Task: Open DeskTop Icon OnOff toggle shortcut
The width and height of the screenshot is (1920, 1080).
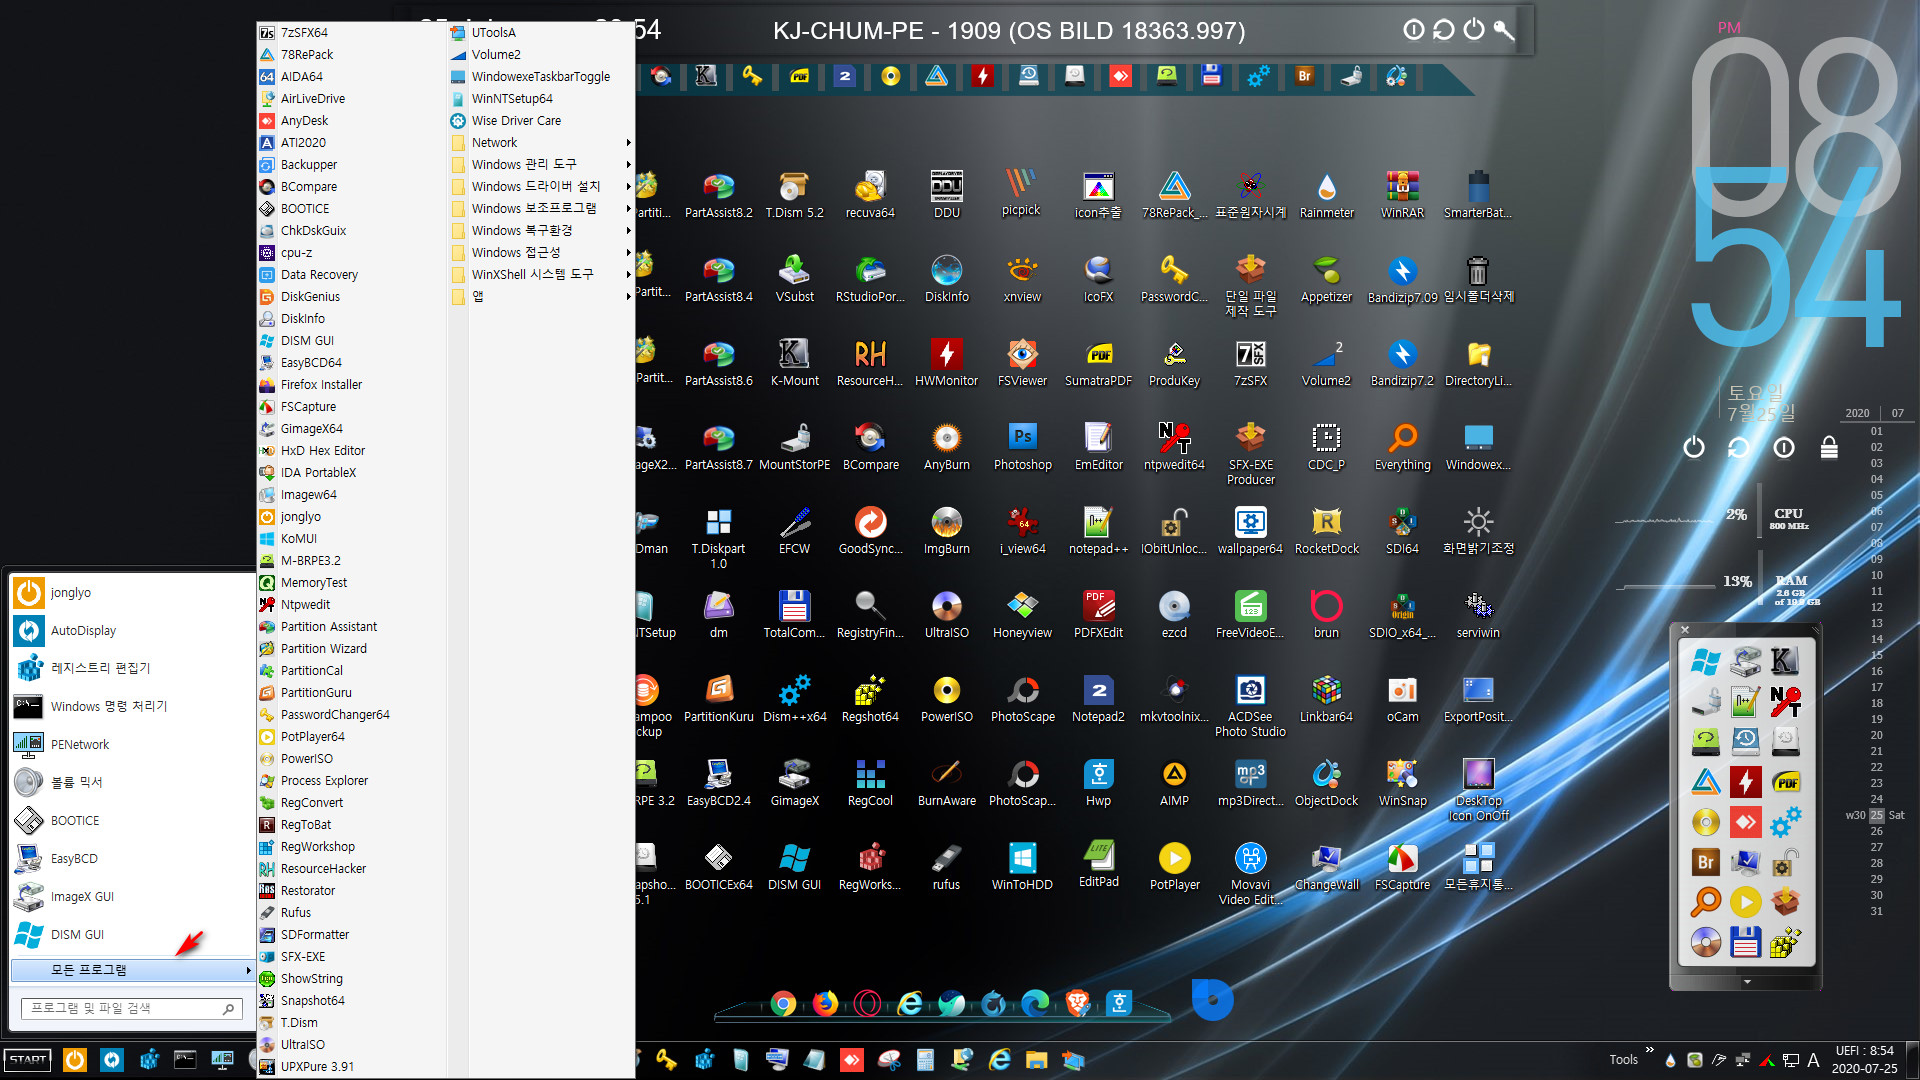Action: 1478,789
